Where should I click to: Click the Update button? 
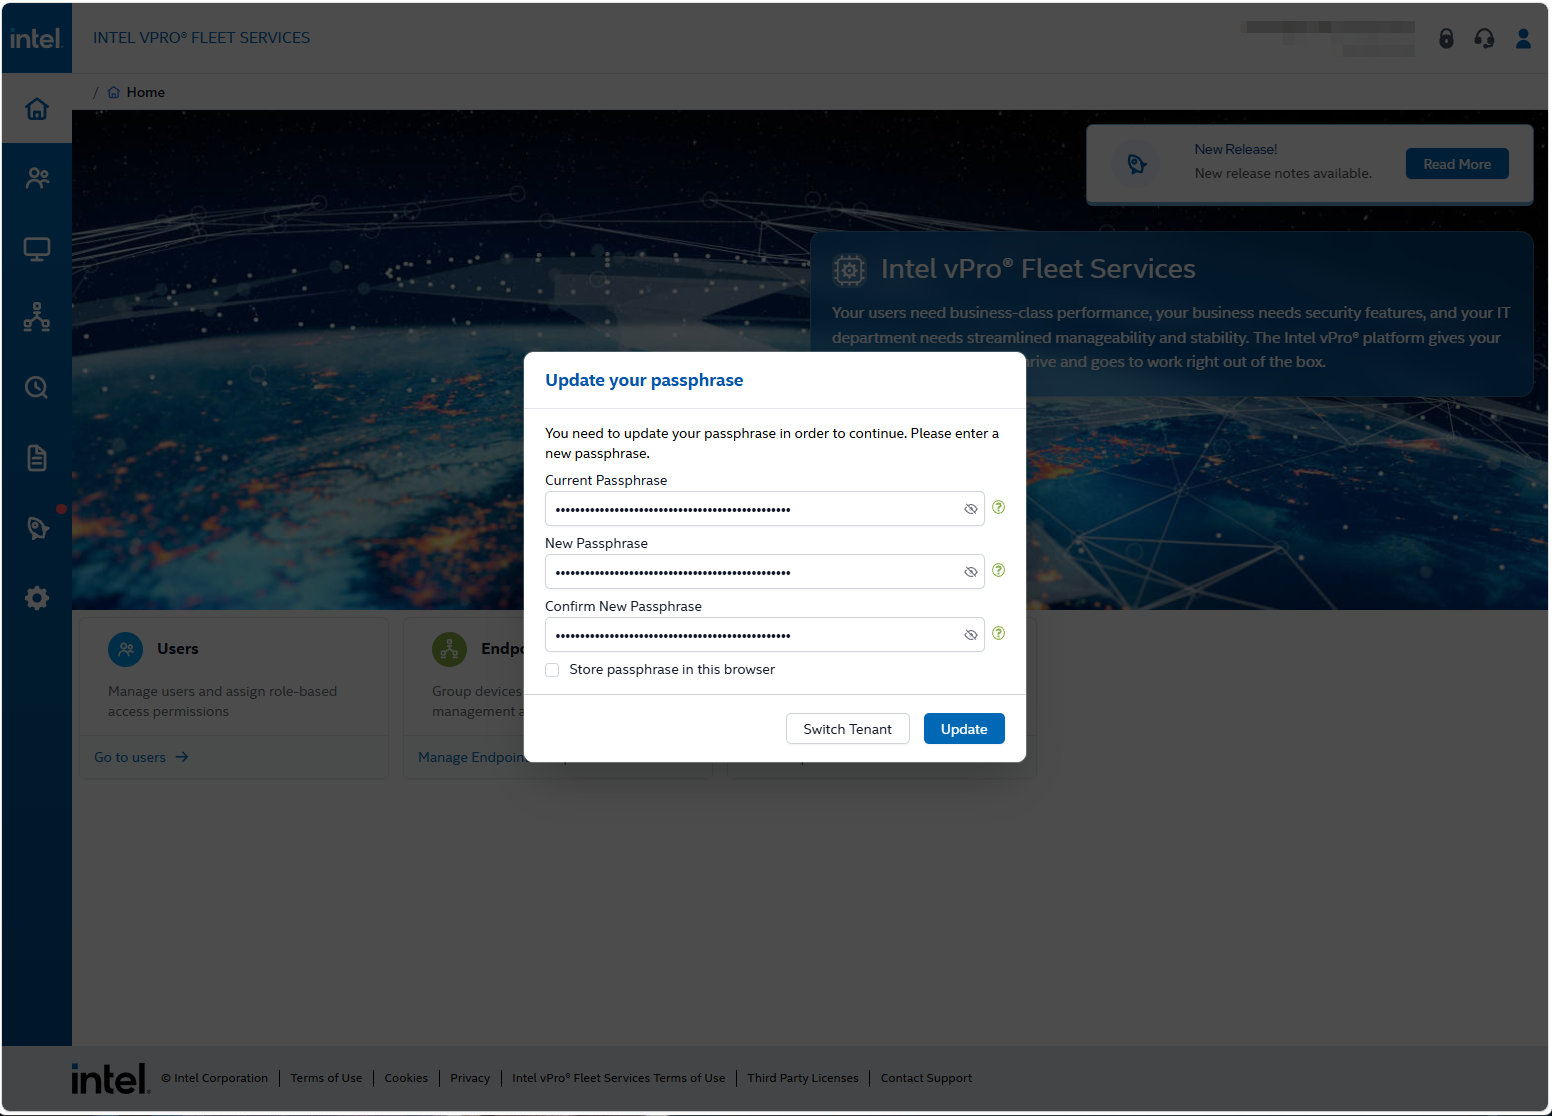click(964, 729)
